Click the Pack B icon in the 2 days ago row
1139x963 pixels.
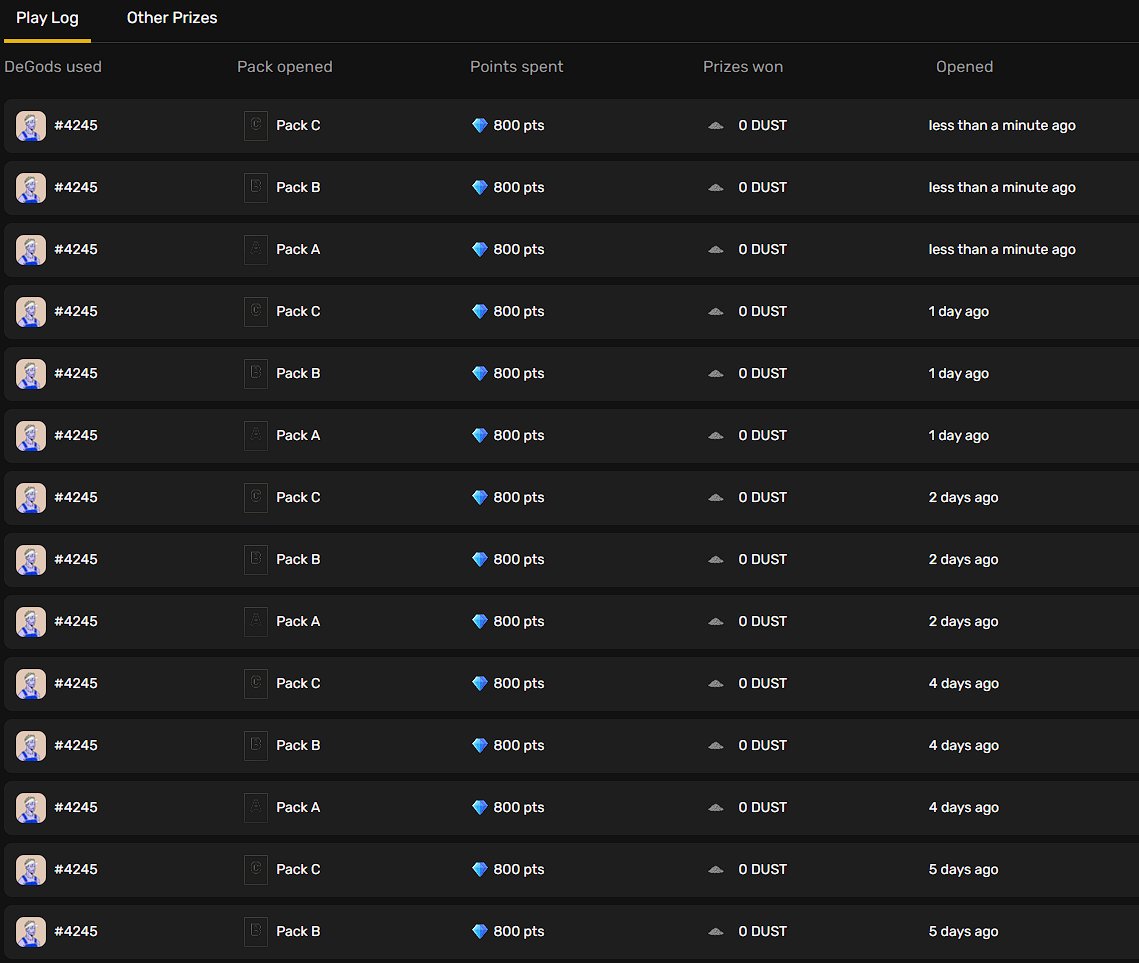click(x=256, y=559)
